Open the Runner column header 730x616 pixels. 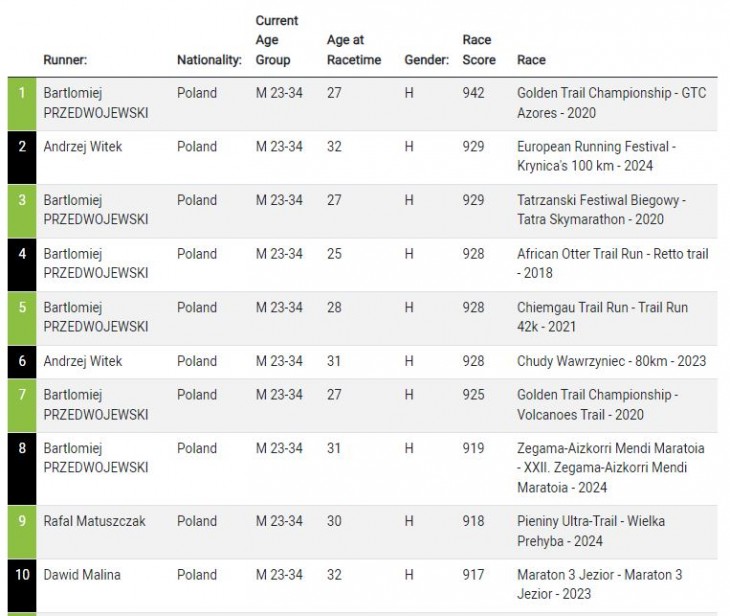pos(65,60)
